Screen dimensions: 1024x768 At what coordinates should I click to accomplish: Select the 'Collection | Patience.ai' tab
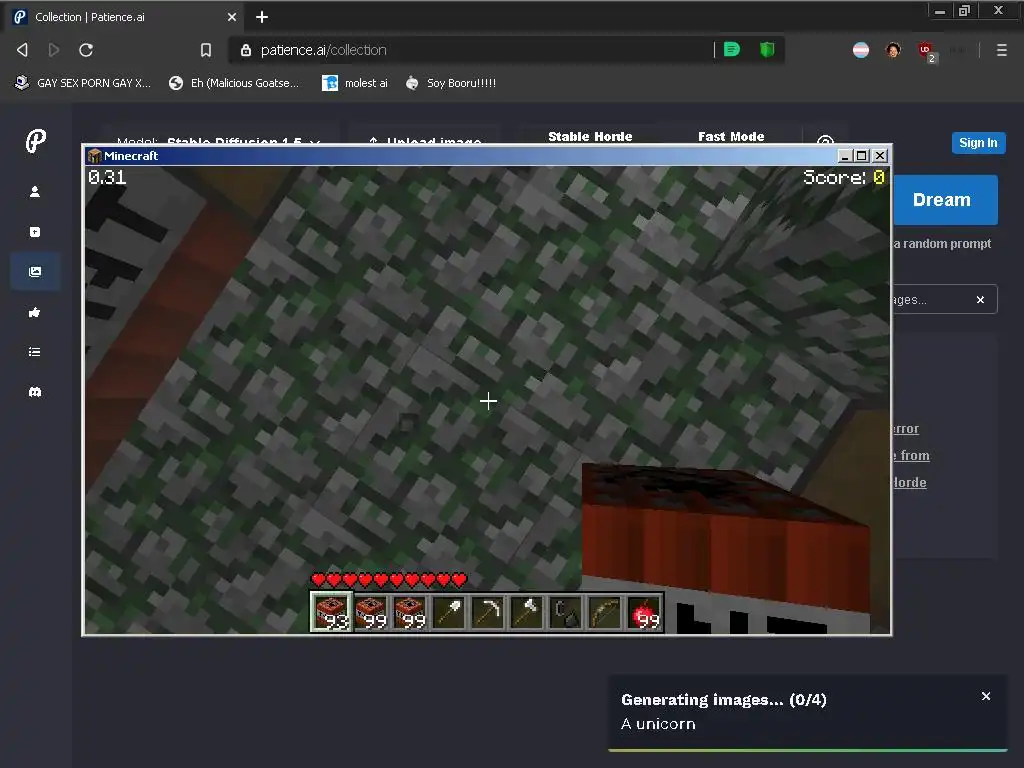(x=124, y=17)
